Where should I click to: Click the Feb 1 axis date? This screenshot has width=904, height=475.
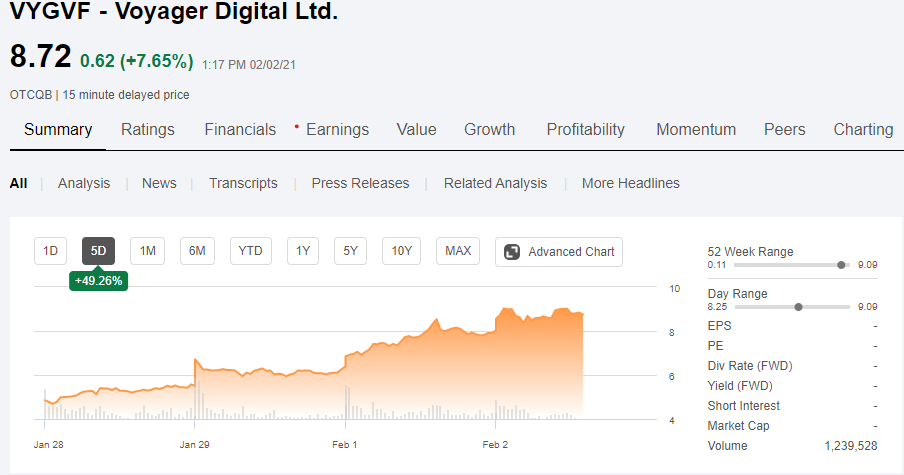coord(345,445)
